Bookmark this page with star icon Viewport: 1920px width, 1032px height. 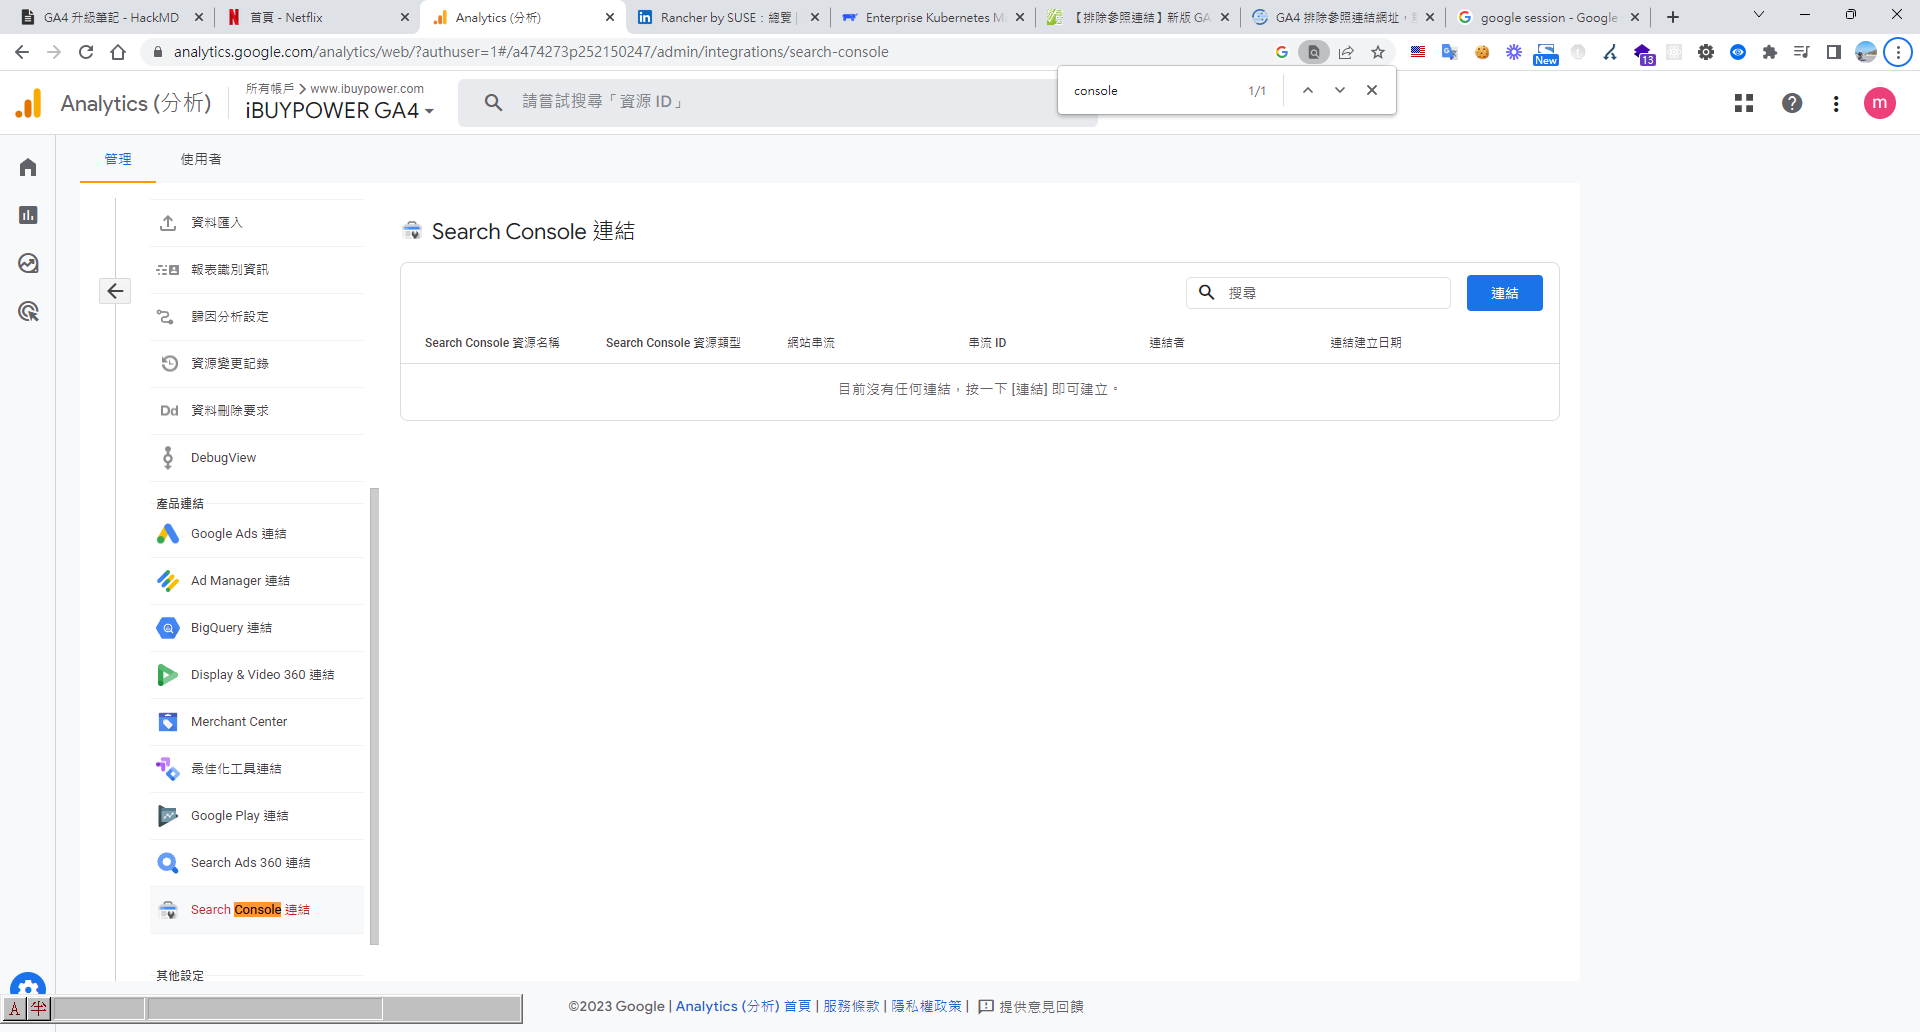(1378, 52)
